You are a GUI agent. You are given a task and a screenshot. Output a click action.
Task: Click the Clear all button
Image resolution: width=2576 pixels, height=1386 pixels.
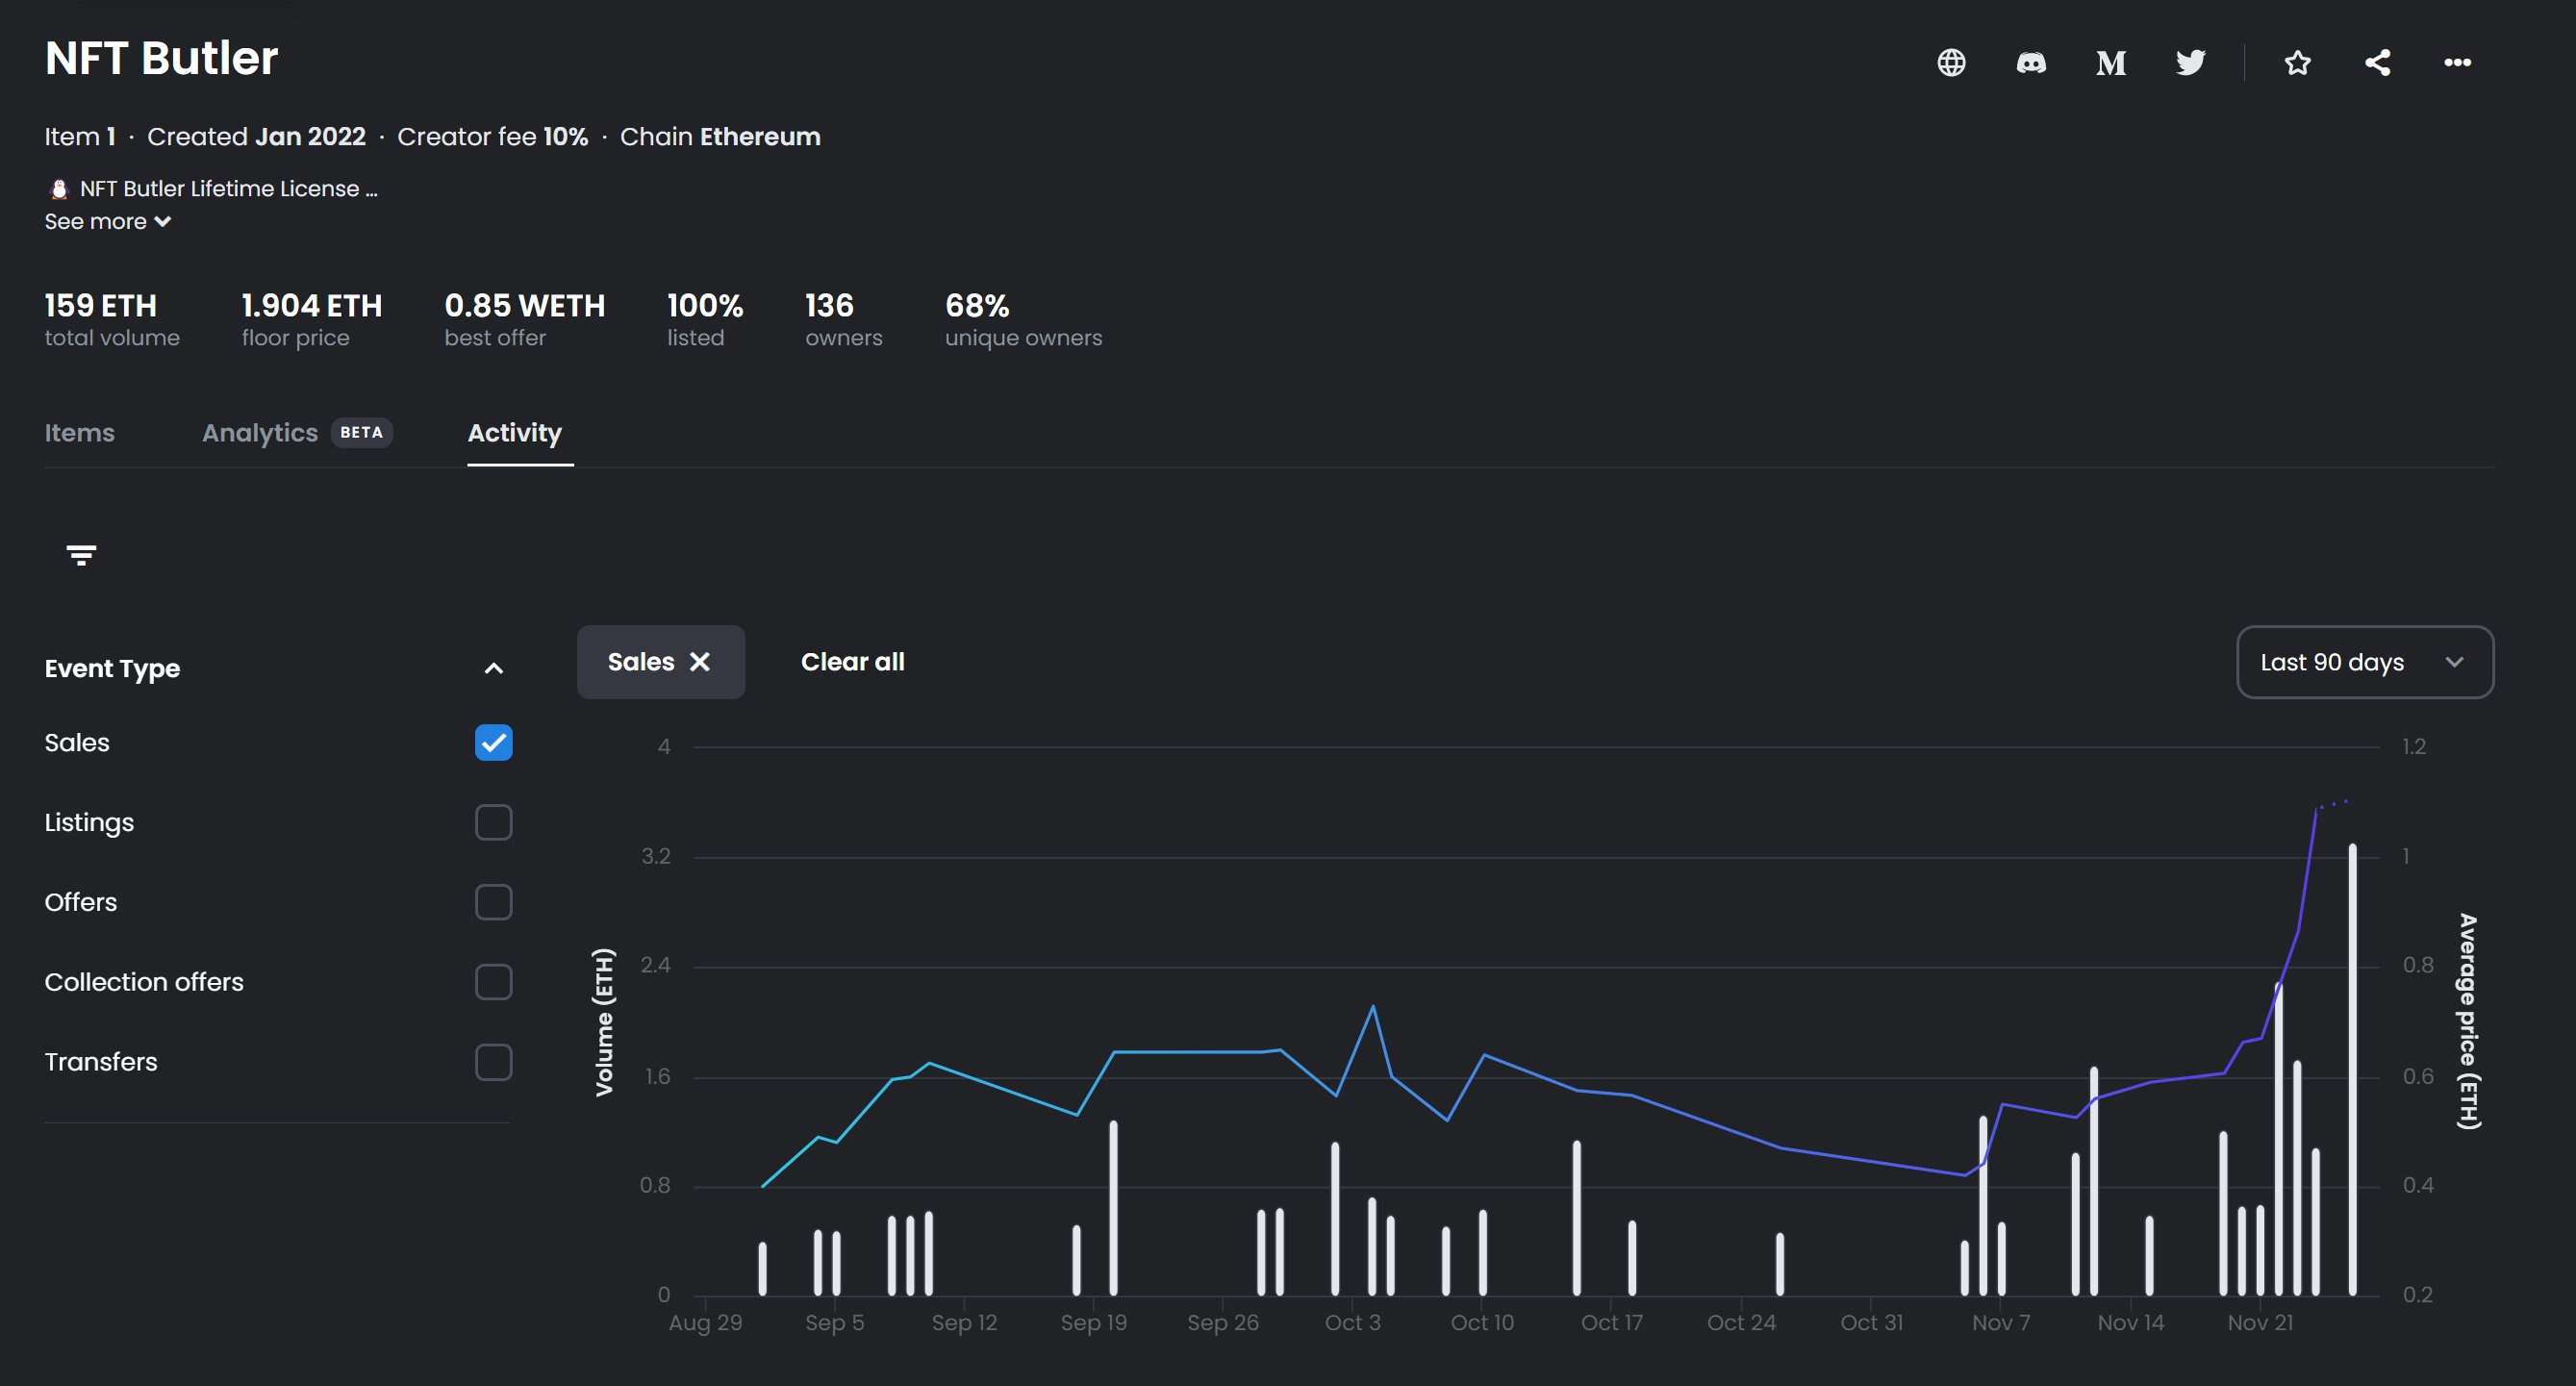(x=852, y=662)
